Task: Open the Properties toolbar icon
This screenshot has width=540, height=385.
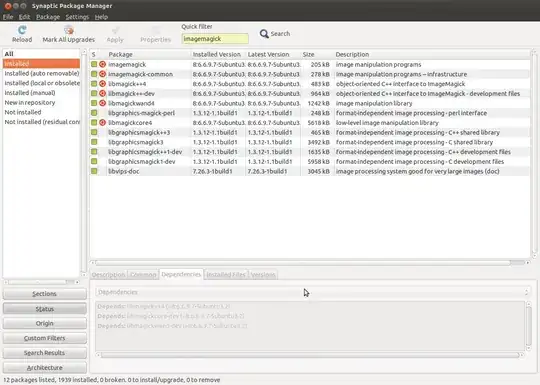Action: 155,31
